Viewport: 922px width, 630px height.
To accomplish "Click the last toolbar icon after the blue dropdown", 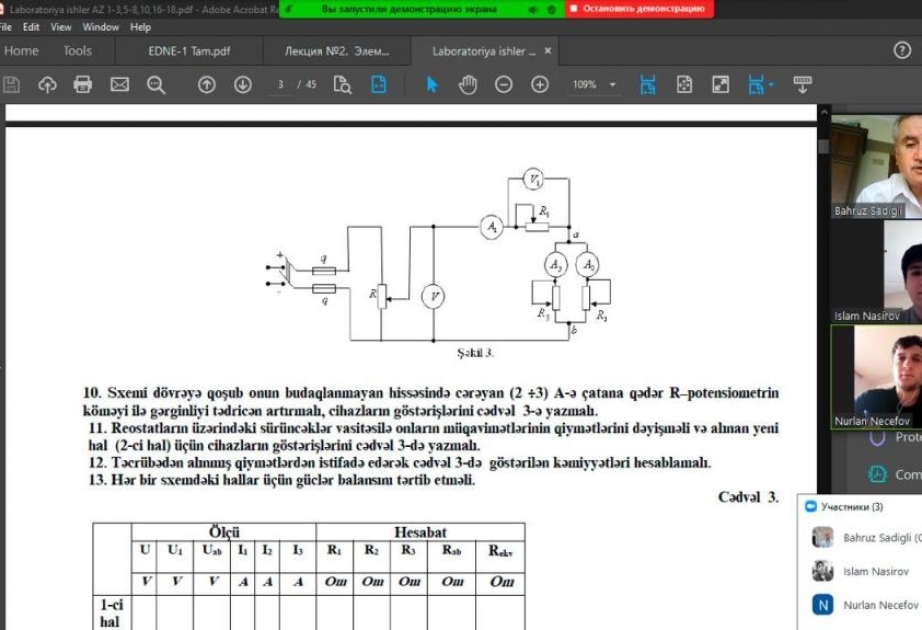I will tap(803, 85).
